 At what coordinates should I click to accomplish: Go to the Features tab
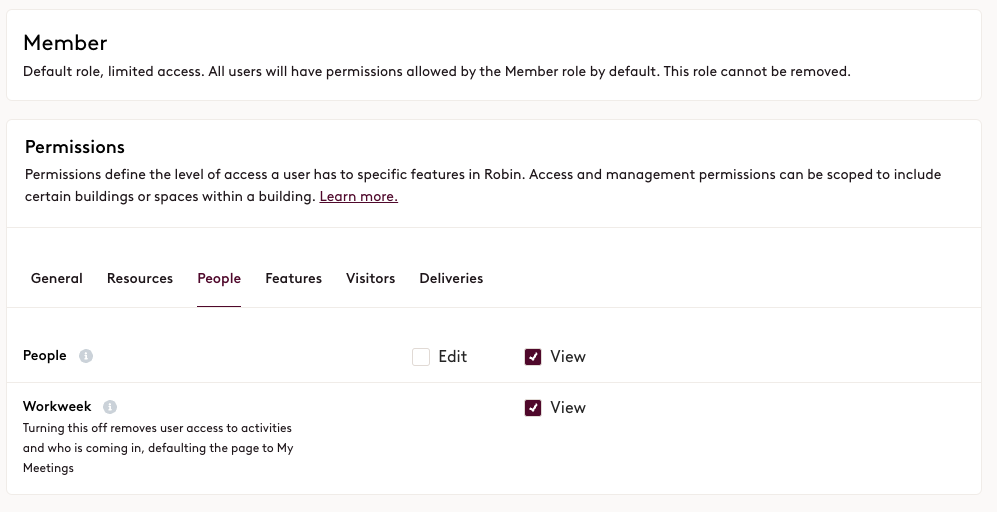(x=293, y=279)
